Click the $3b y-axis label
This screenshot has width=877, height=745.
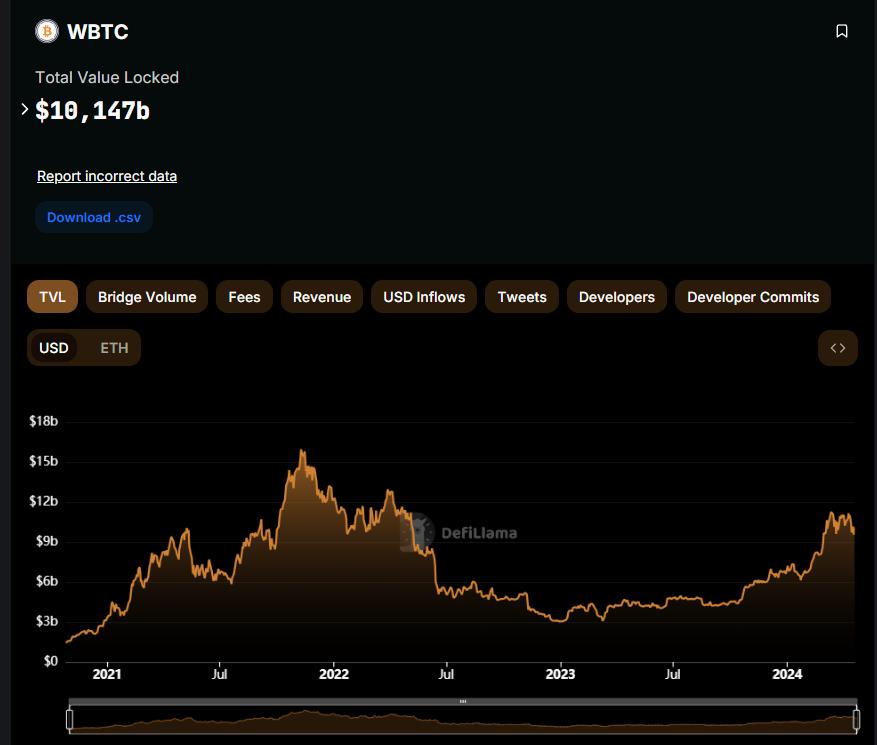[47, 621]
